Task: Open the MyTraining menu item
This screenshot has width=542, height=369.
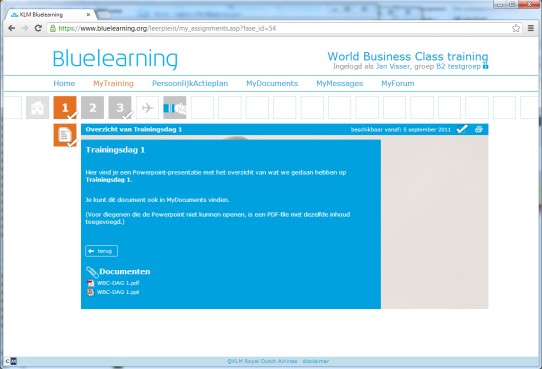Action: pyautogui.click(x=113, y=84)
